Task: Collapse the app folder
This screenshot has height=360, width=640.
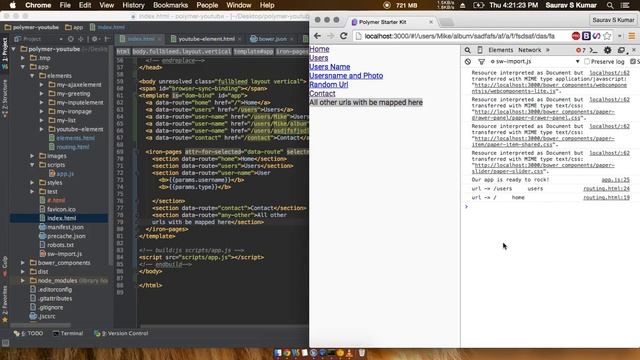Action: point(23,67)
